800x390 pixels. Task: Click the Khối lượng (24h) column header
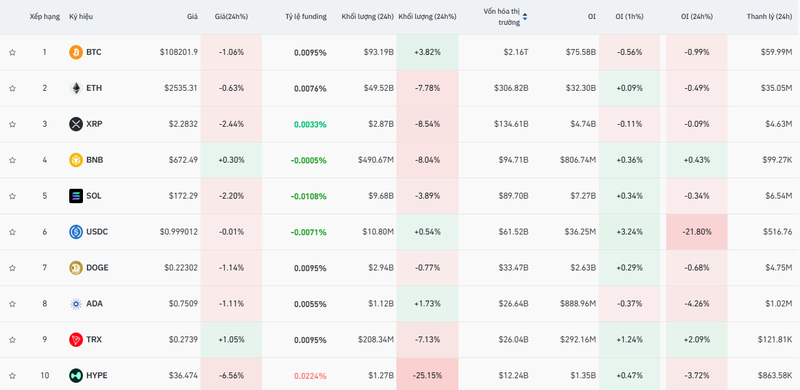pos(367,16)
